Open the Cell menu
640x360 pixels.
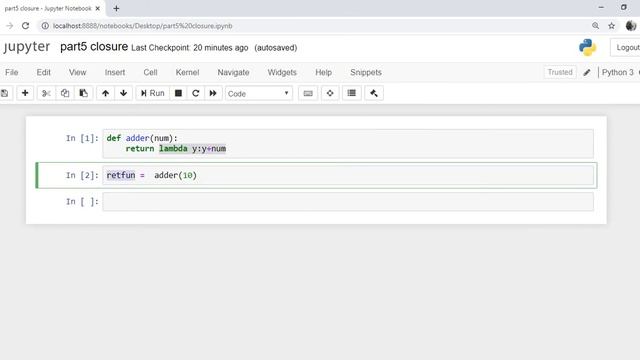[x=150, y=72]
